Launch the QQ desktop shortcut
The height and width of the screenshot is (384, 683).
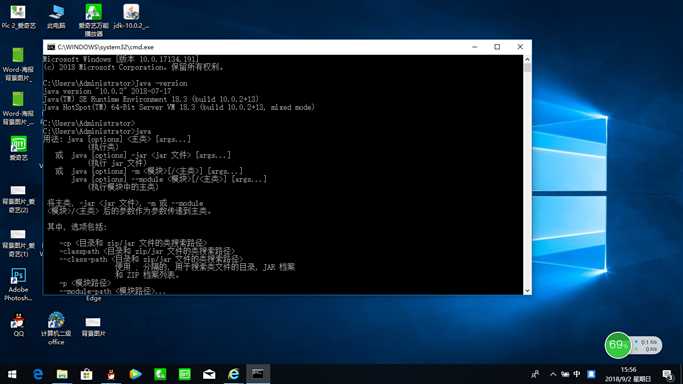point(18,325)
